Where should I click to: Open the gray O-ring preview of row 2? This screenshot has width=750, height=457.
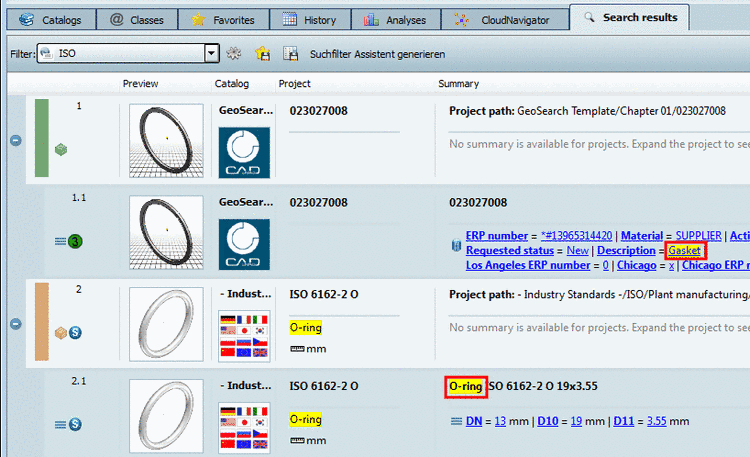pyautogui.click(x=166, y=324)
